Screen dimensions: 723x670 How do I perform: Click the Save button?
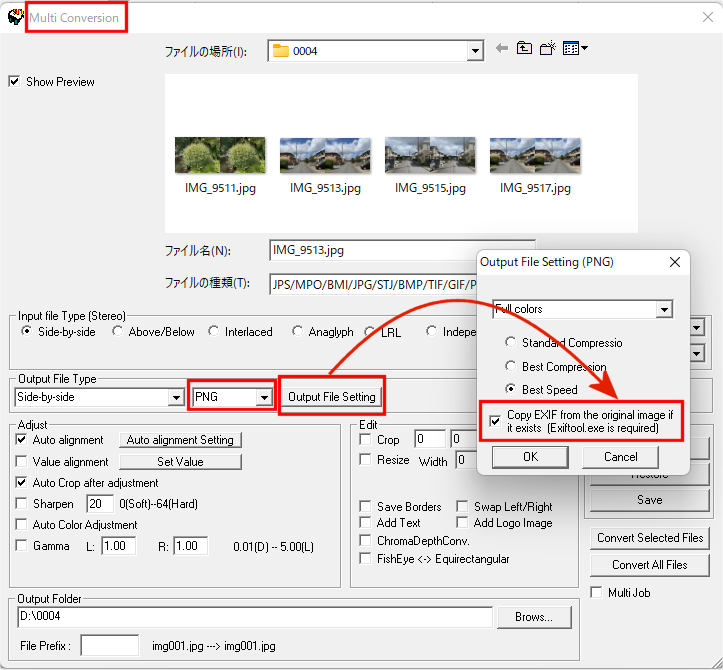(649, 500)
